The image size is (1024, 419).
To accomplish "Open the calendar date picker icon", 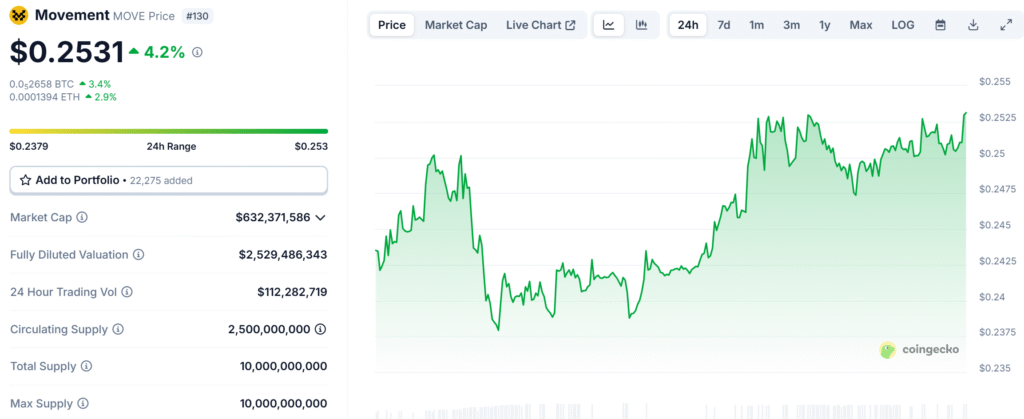I will coord(940,25).
